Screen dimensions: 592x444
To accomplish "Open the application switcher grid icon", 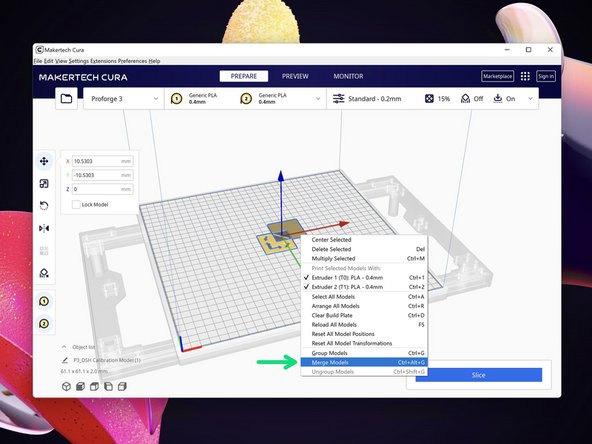I will tap(525, 76).
